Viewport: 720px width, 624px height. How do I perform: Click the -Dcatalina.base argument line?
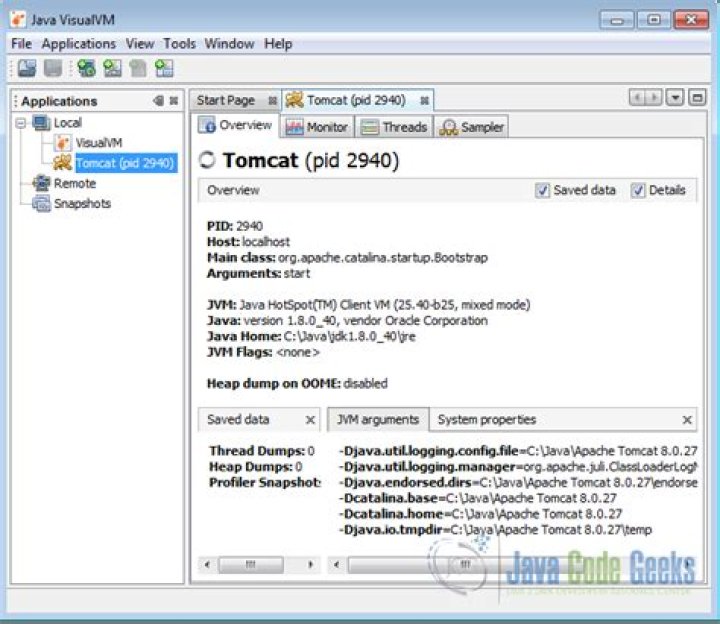coord(477,498)
